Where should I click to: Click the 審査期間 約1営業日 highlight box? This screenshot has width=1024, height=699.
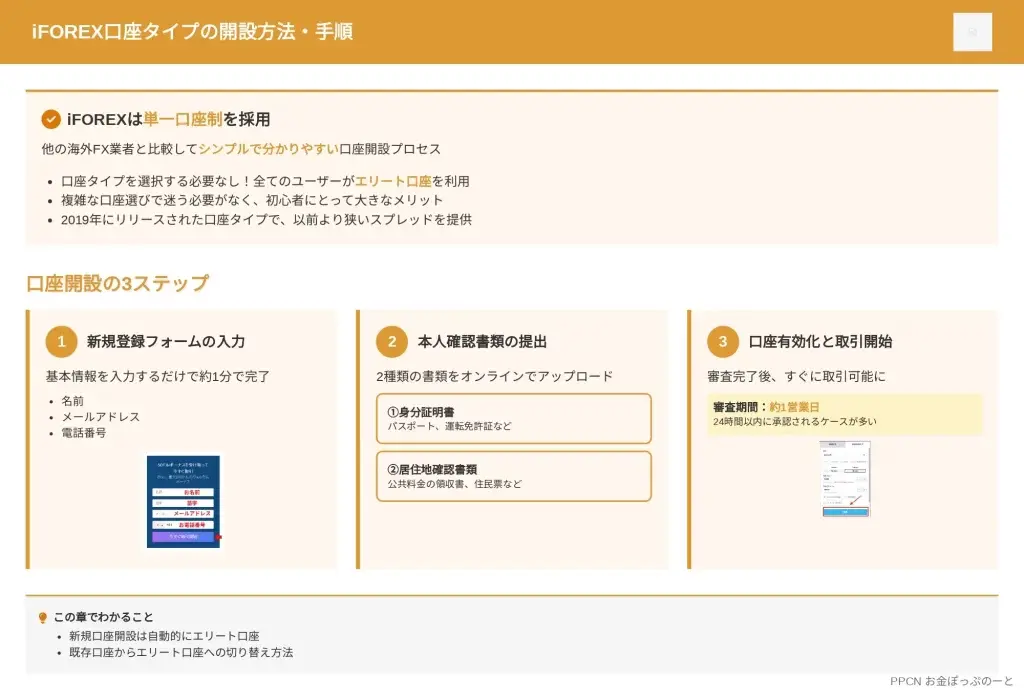coord(844,414)
